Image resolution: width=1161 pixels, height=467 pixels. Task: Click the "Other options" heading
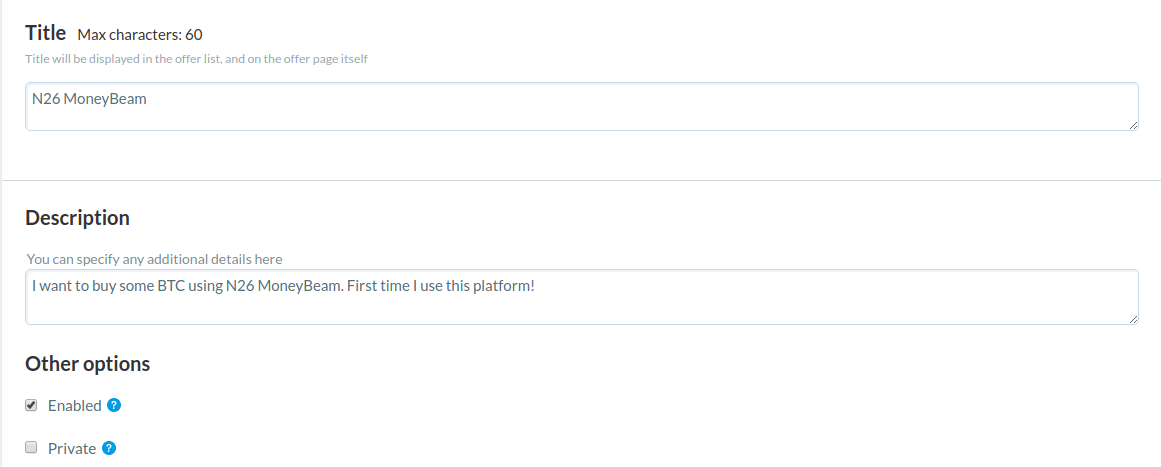(x=87, y=364)
